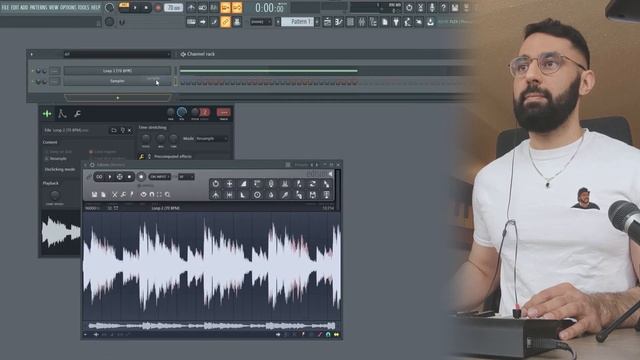Toggle the Load regions checkbox
The width and height of the screenshot is (640, 360).
[x=91, y=152]
